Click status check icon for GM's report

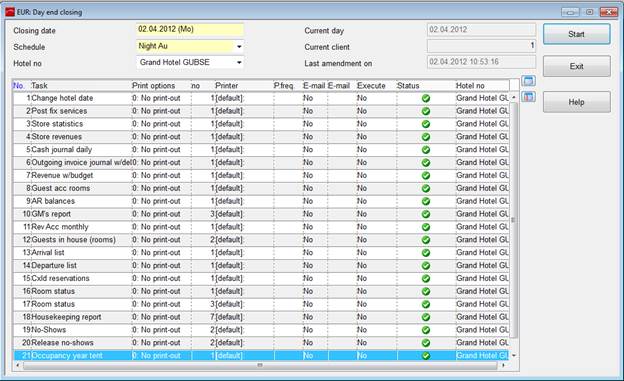click(426, 214)
